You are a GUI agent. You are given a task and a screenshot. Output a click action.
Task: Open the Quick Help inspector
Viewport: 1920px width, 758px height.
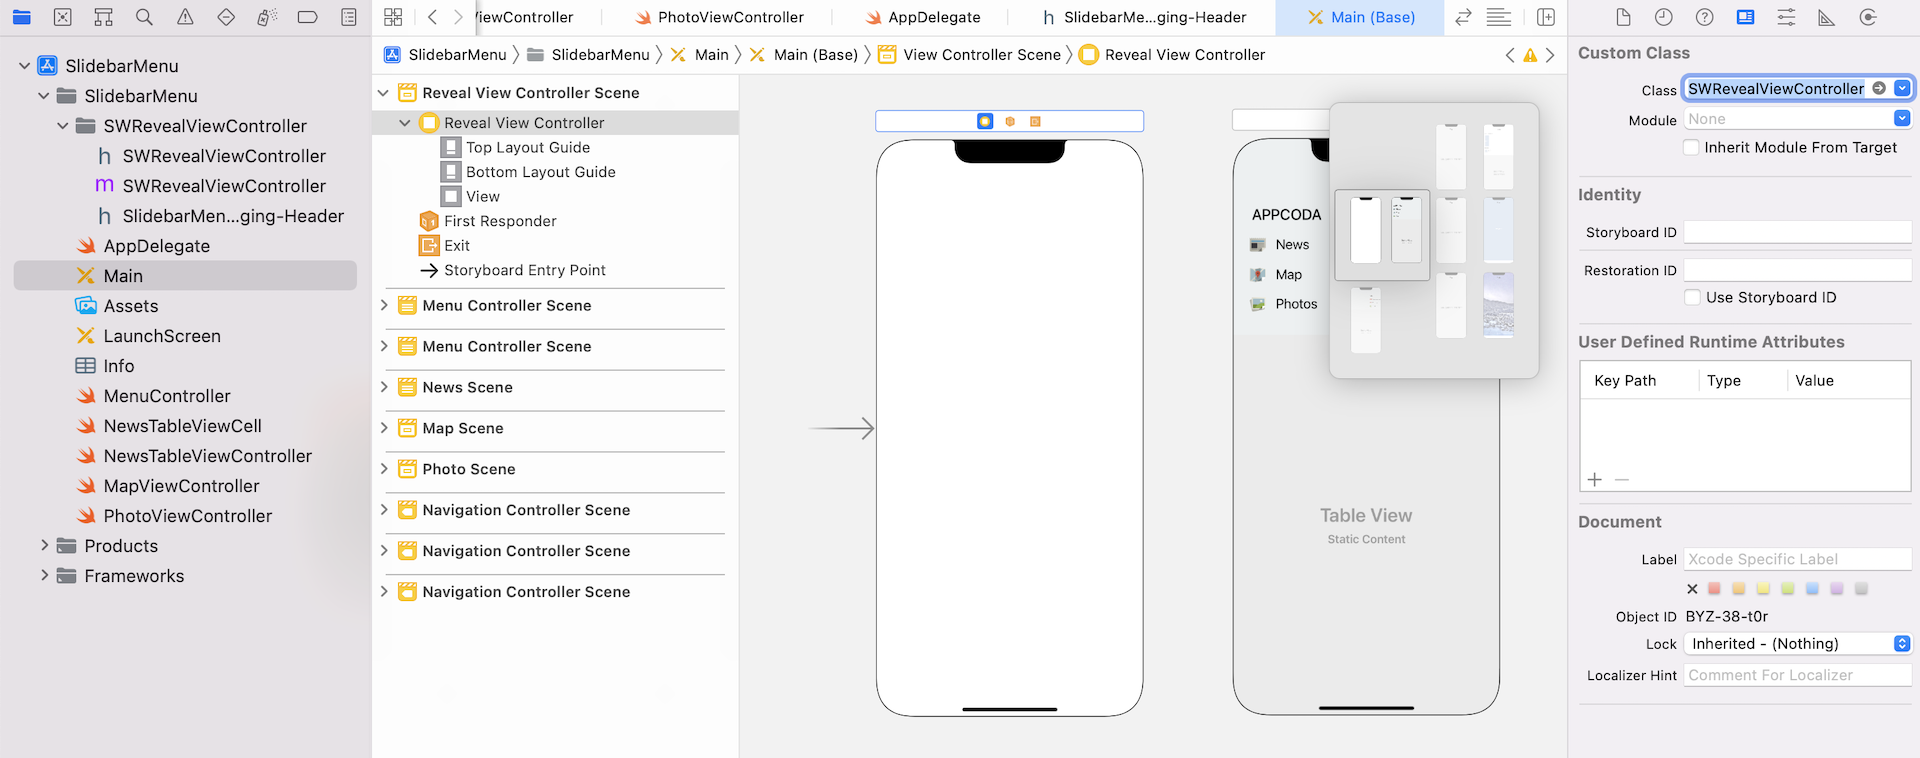coord(1704,17)
